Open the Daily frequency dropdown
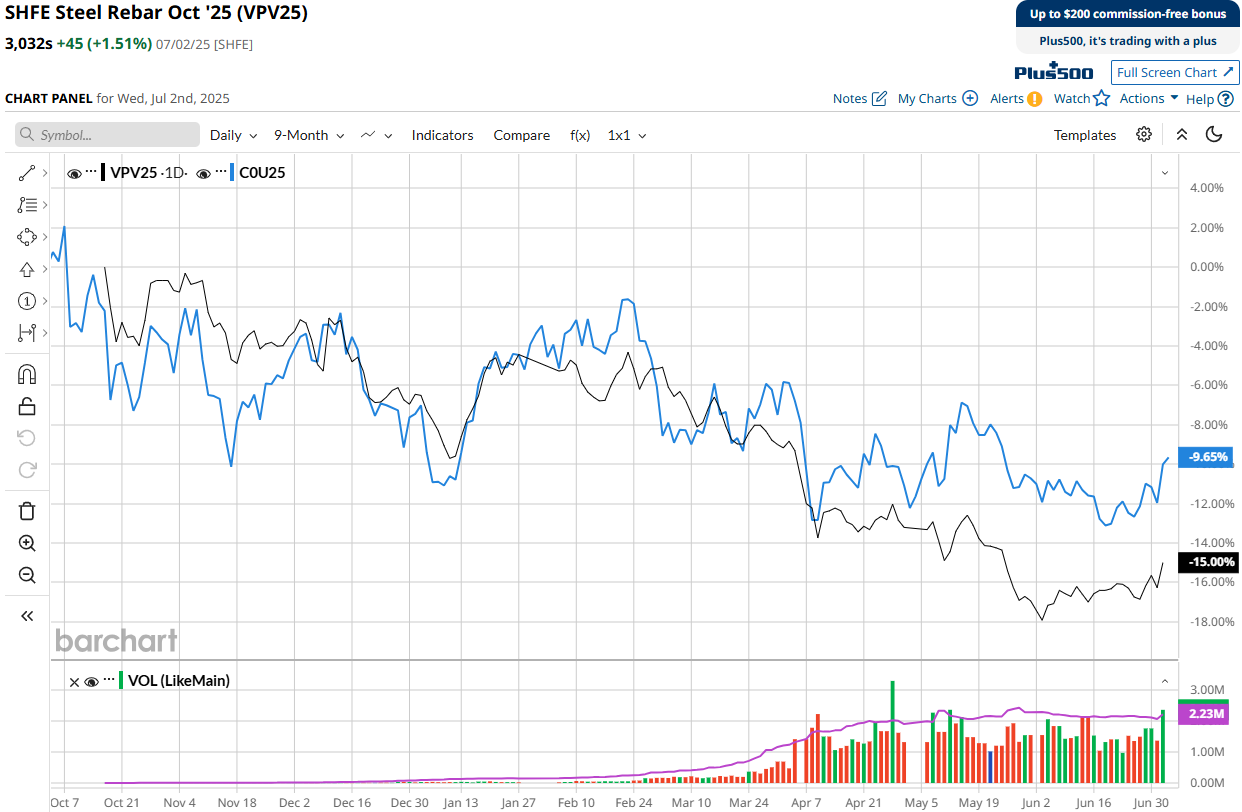Image resolution: width=1242 pixels, height=812 pixels. (233, 135)
